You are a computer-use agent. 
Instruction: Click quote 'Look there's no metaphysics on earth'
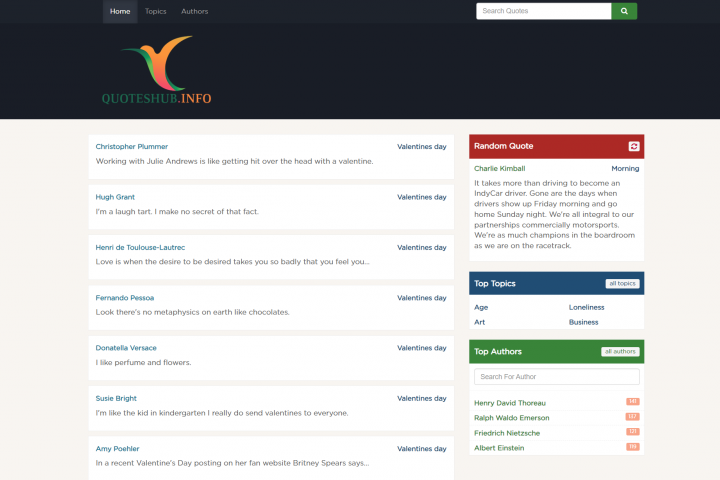[x=192, y=312]
